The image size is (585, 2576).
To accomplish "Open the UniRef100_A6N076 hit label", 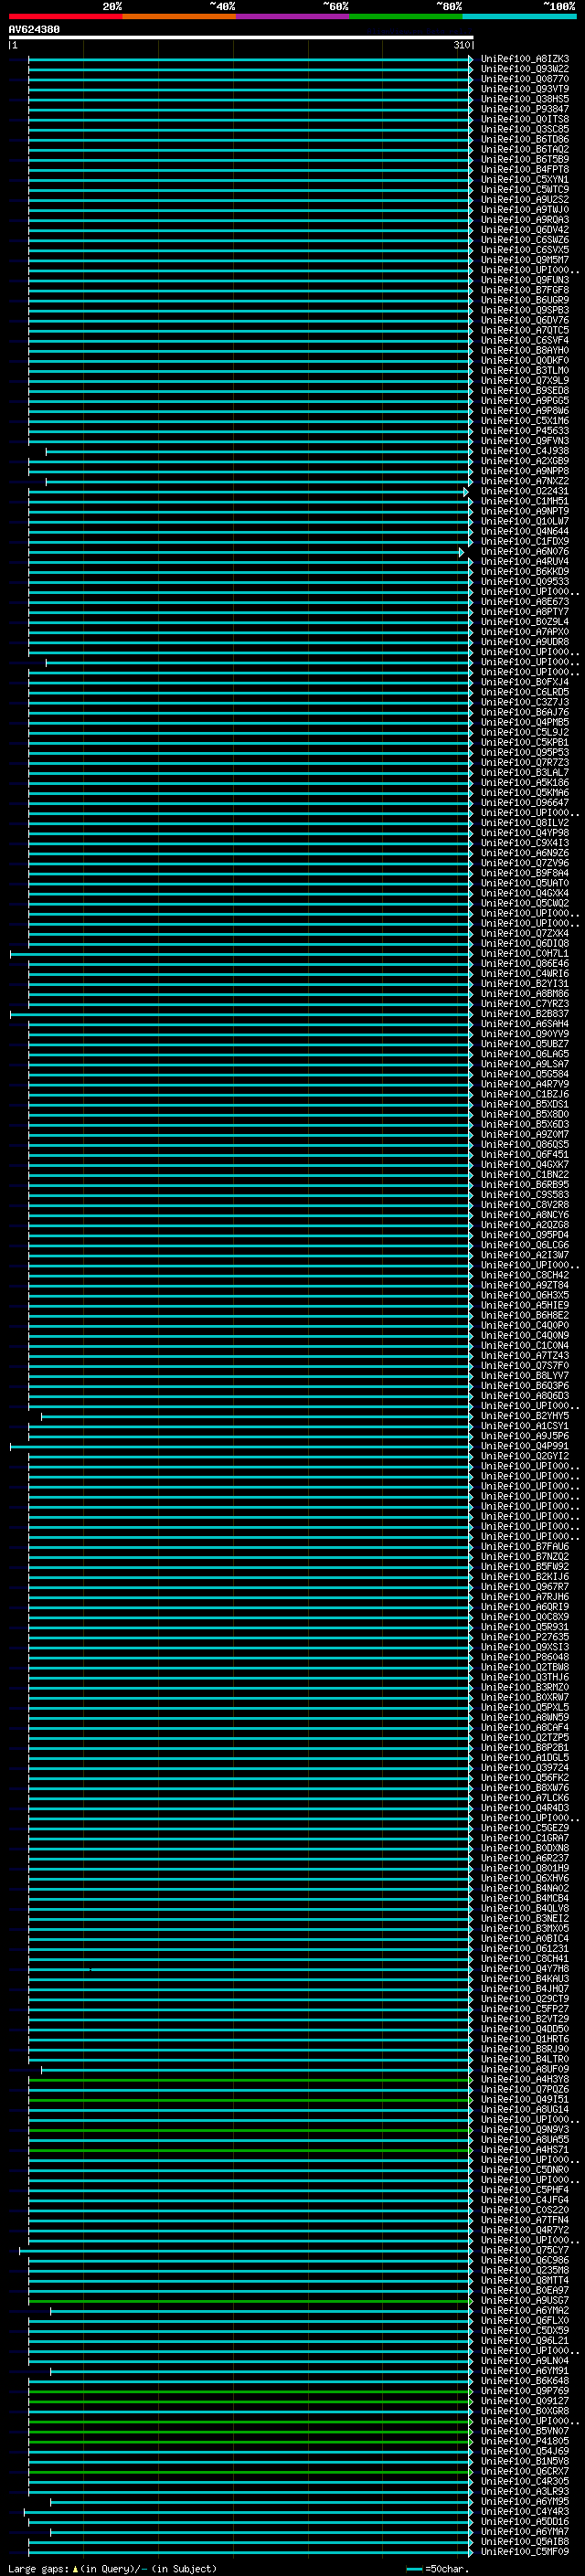I will 525,552.
